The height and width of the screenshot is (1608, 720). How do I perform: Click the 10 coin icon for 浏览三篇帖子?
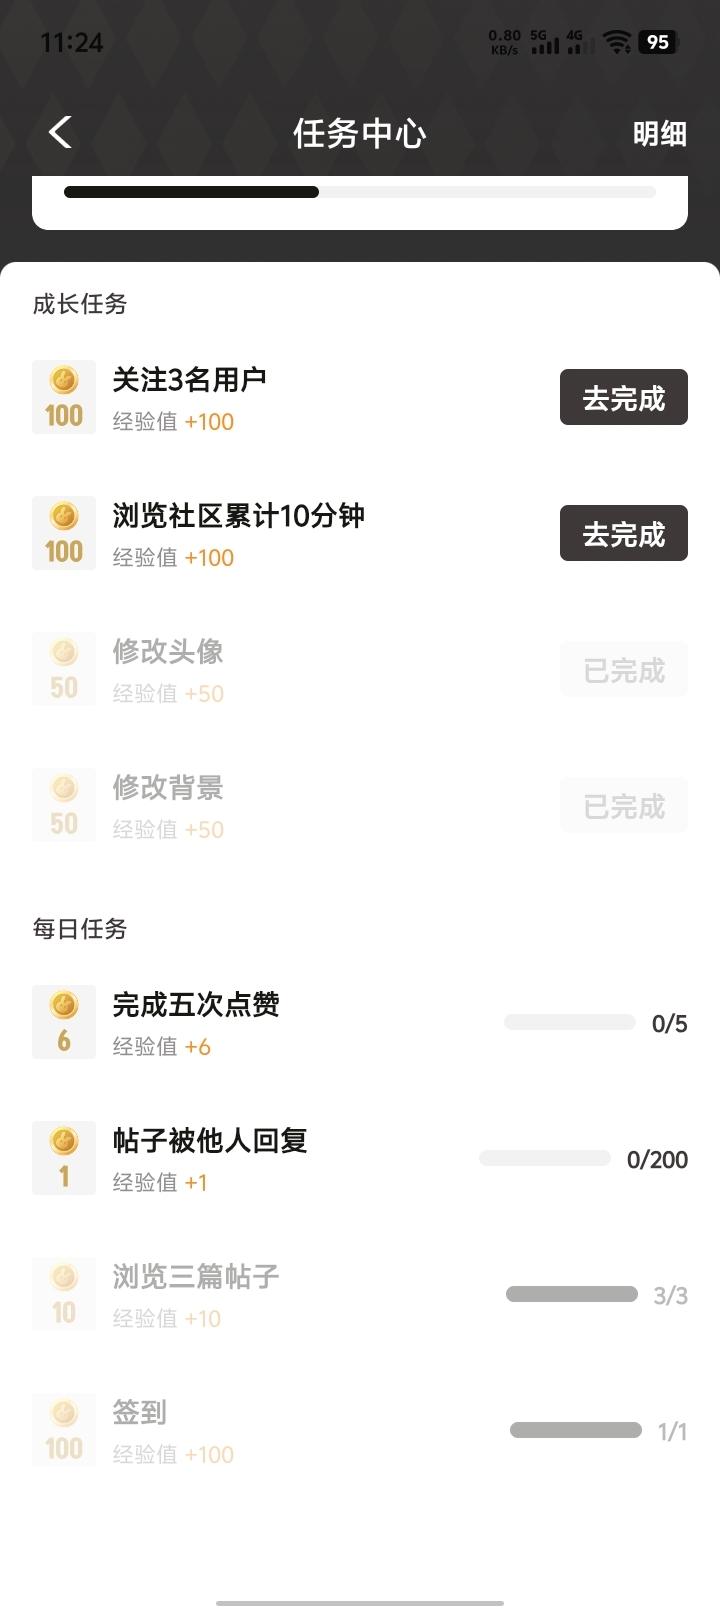(64, 1294)
